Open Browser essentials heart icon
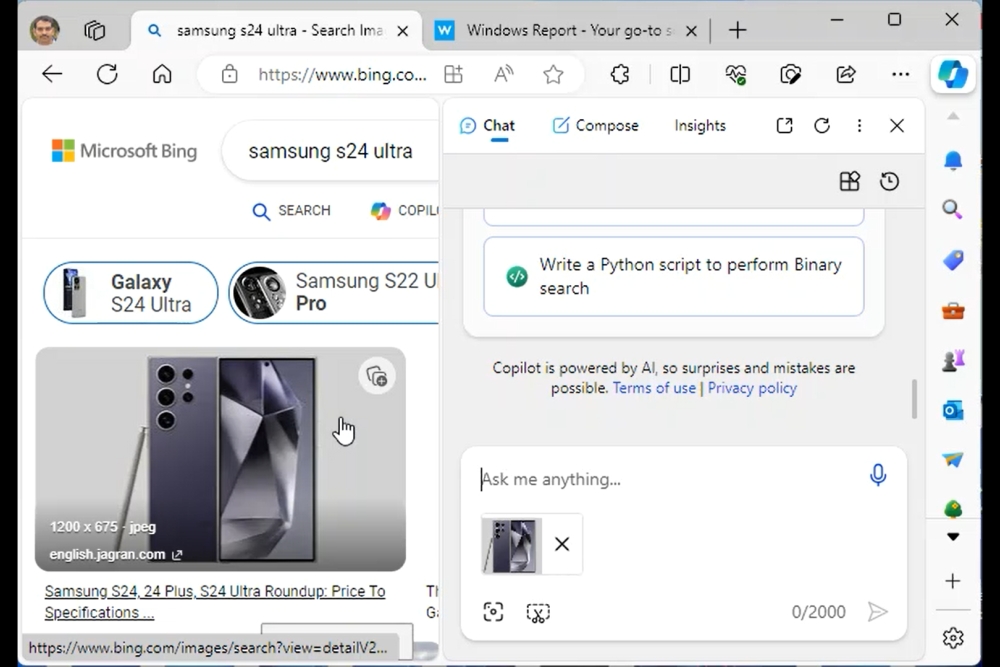 coord(735,75)
